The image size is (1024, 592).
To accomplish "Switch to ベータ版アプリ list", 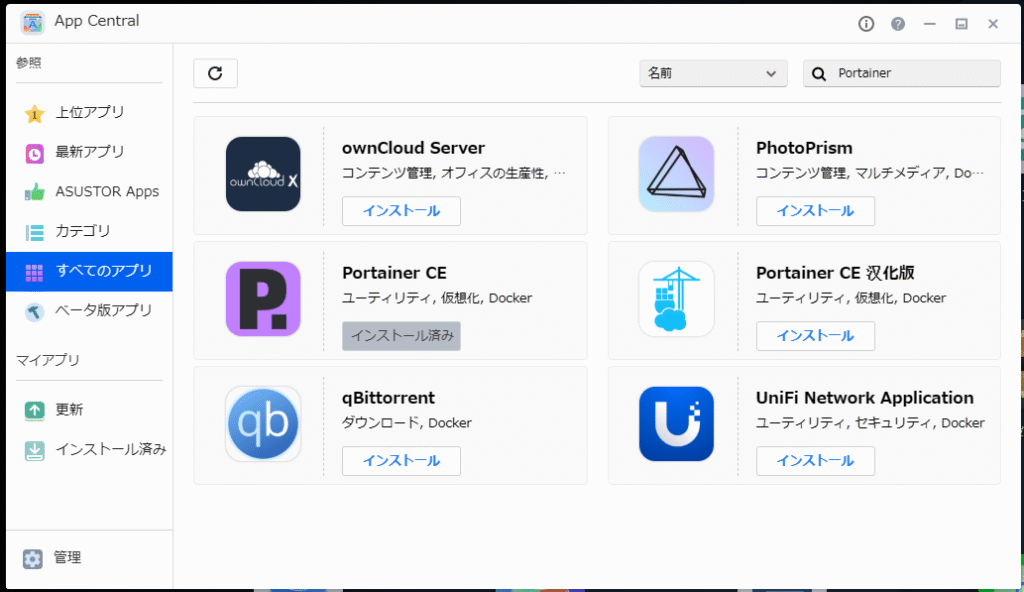I will point(103,311).
